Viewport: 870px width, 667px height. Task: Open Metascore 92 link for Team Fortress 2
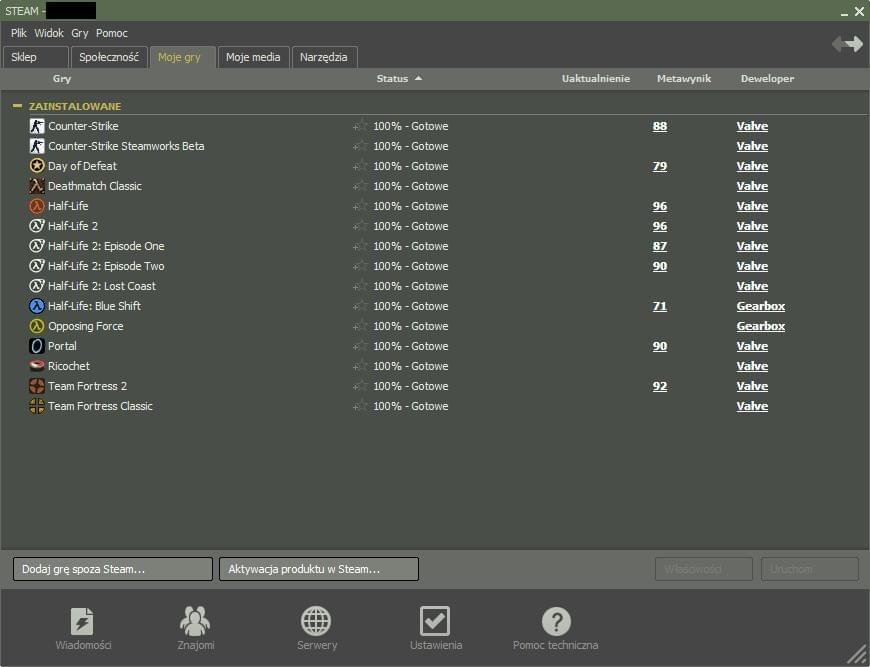(660, 386)
